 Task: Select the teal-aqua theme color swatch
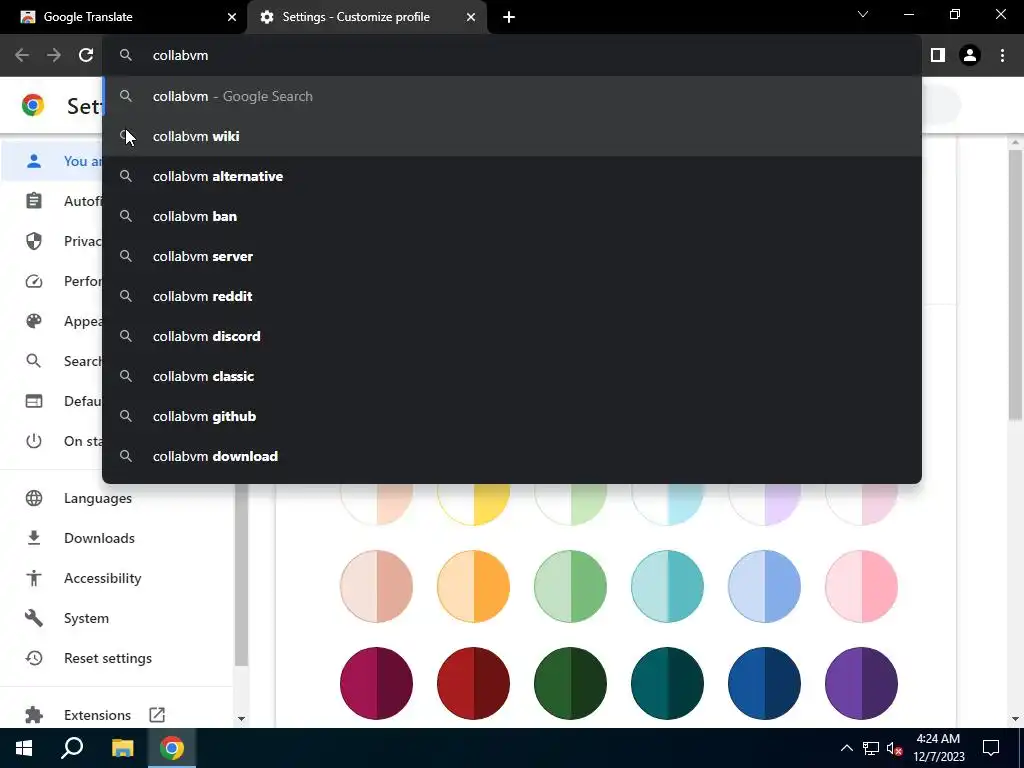667,586
